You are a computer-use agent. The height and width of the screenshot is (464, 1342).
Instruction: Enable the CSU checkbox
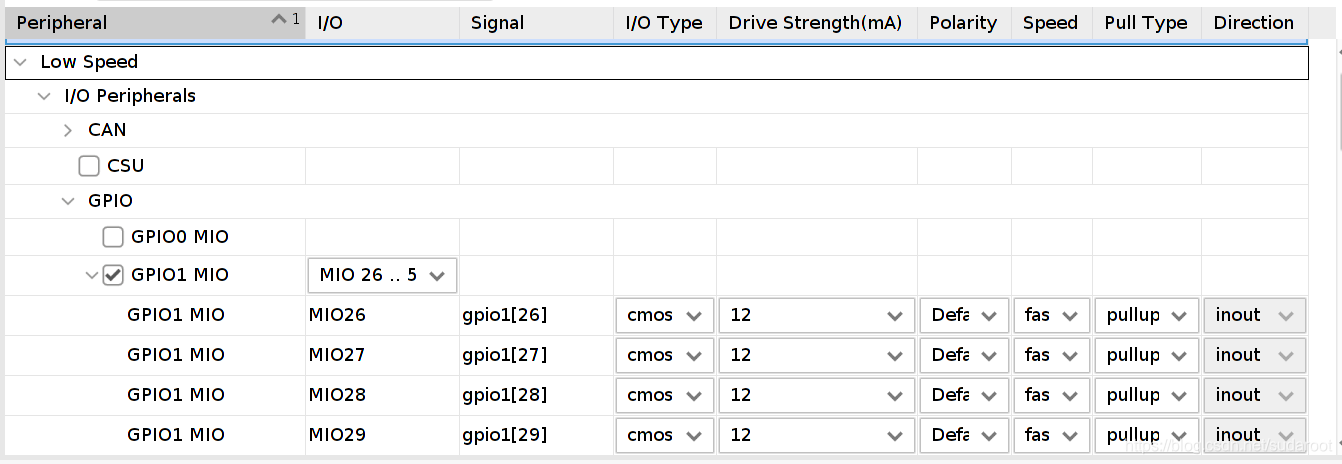point(90,166)
